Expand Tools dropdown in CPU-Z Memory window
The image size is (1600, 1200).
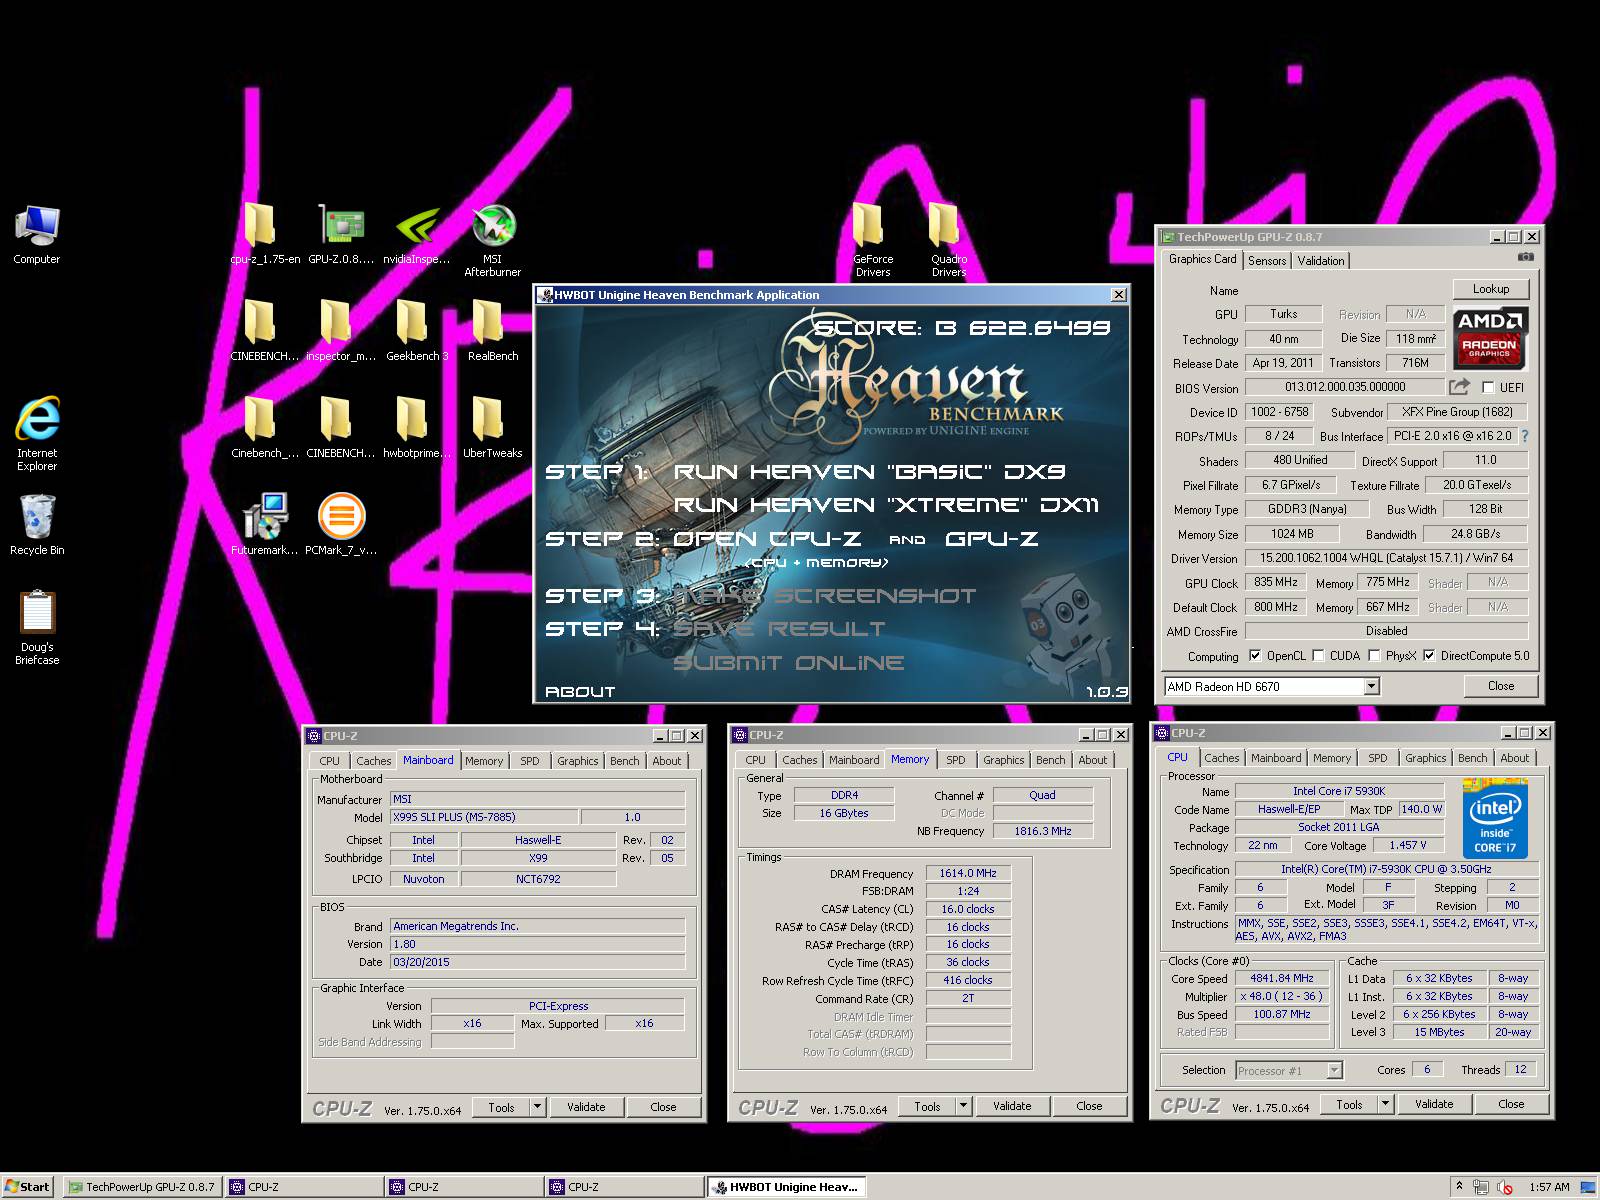coord(963,1106)
